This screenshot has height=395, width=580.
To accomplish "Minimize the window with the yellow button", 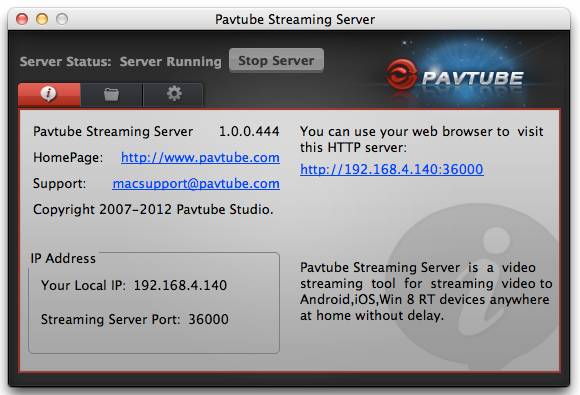I will pyautogui.click(x=42, y=19).
